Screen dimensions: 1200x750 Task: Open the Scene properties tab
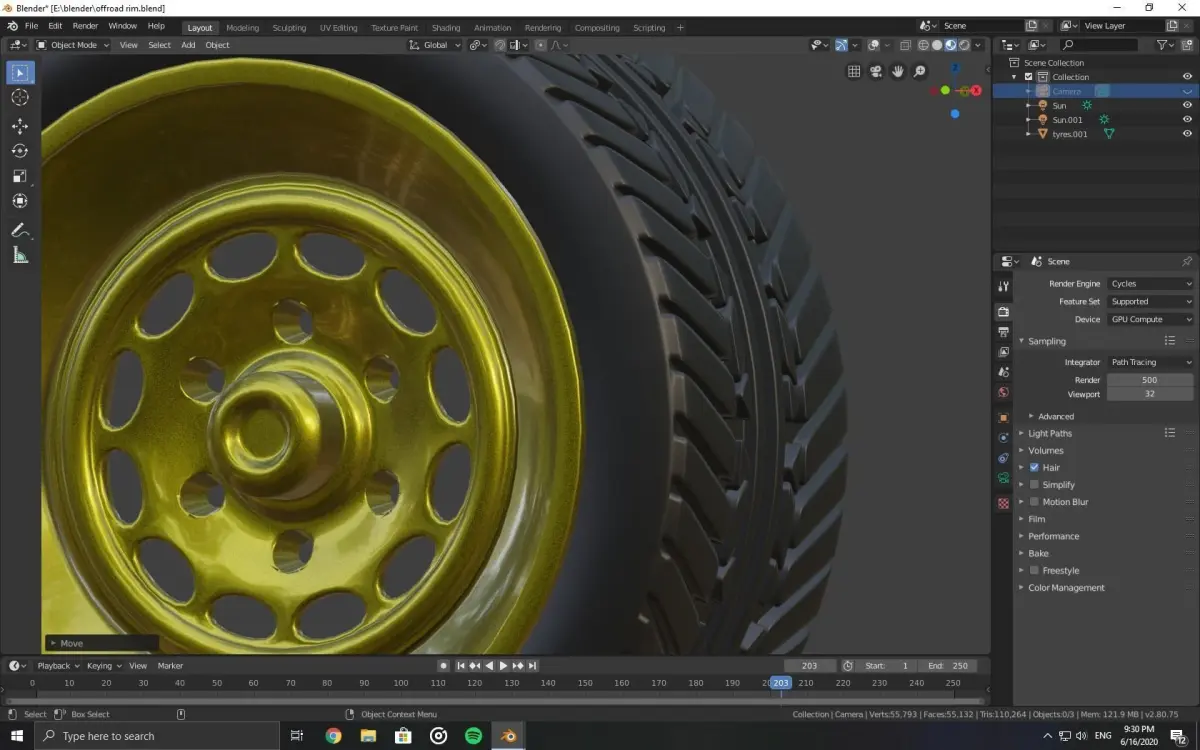1003,372
